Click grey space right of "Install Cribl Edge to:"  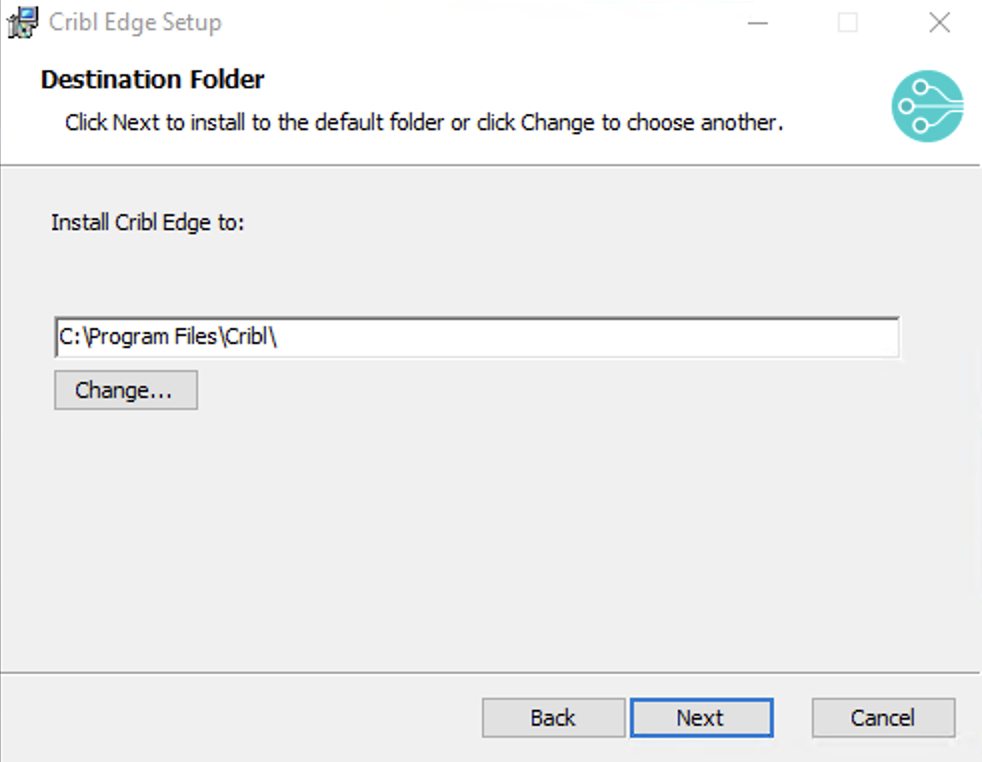click(x=600, y=222)
